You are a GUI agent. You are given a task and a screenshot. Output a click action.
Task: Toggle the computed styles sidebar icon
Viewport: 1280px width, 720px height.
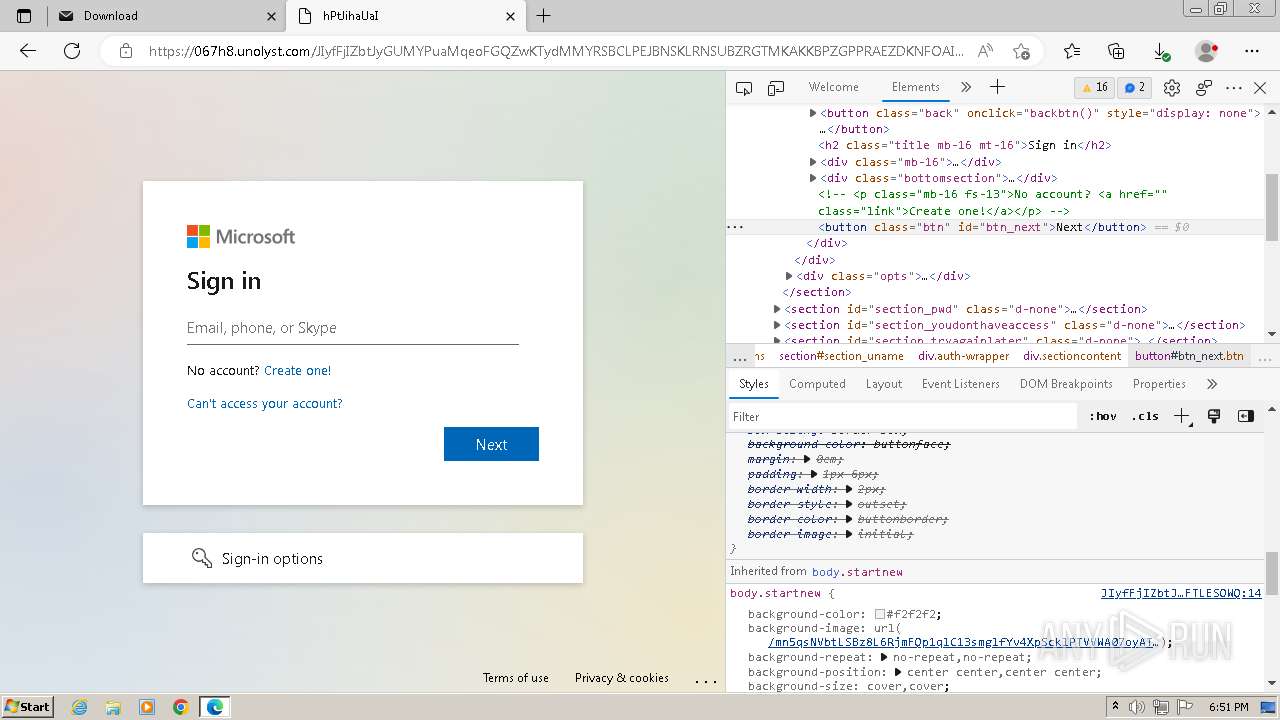(x=1246, y=416)
